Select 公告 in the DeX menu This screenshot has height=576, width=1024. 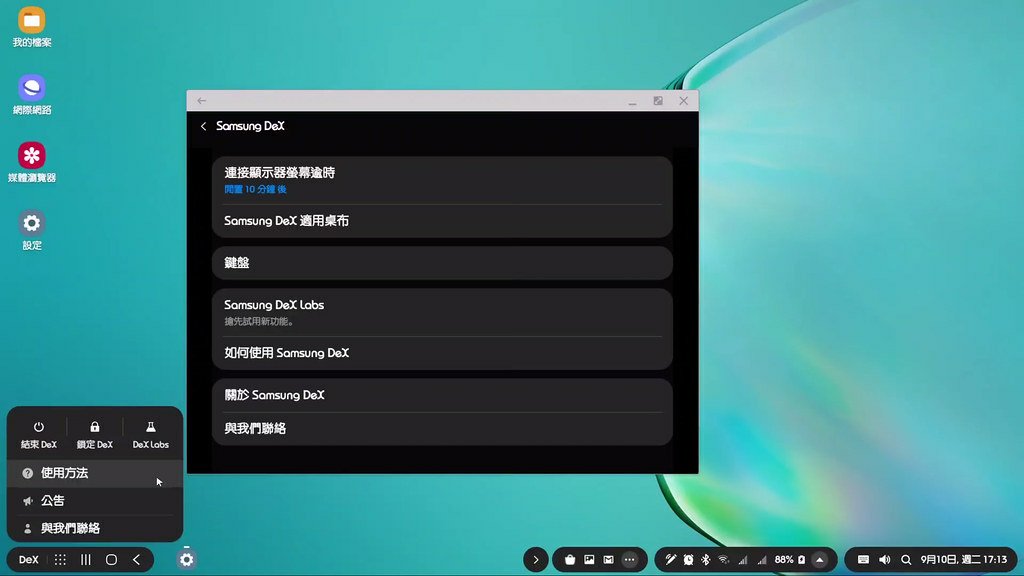point(95,501)
